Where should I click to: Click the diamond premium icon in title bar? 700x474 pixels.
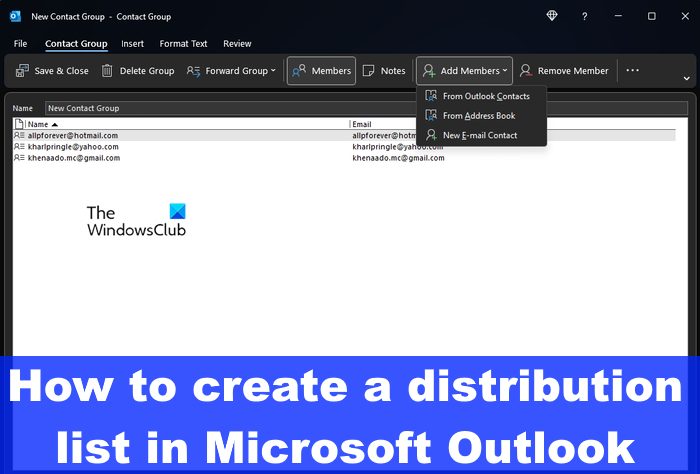click(552, 16)
